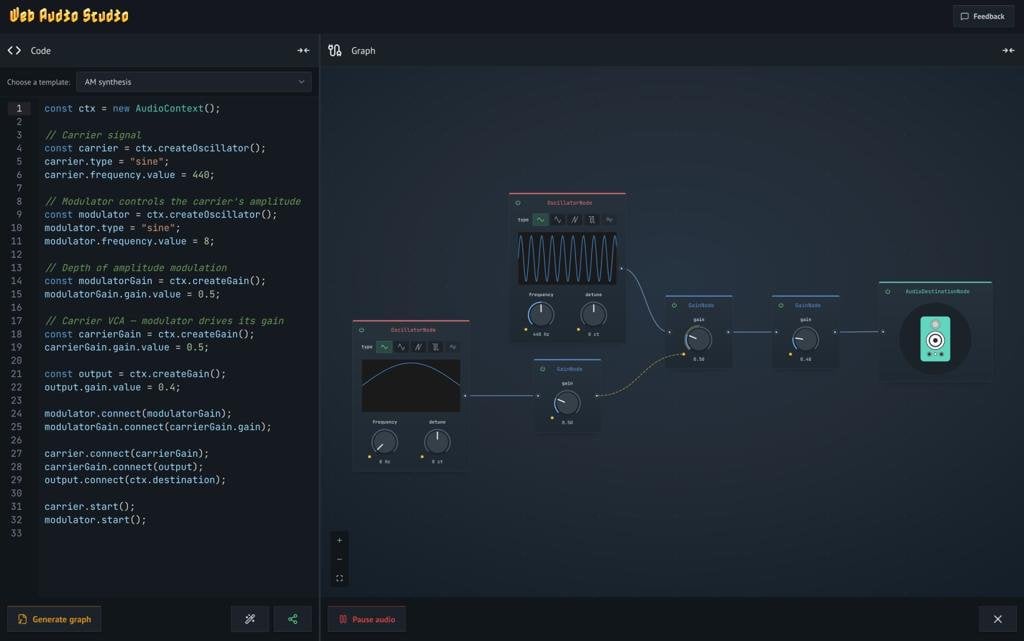Toggle the sine wave type on bottom OscillatorNode
This screenshot has width=1024, height=641.
pyautogui.click(x=384, y=347)
